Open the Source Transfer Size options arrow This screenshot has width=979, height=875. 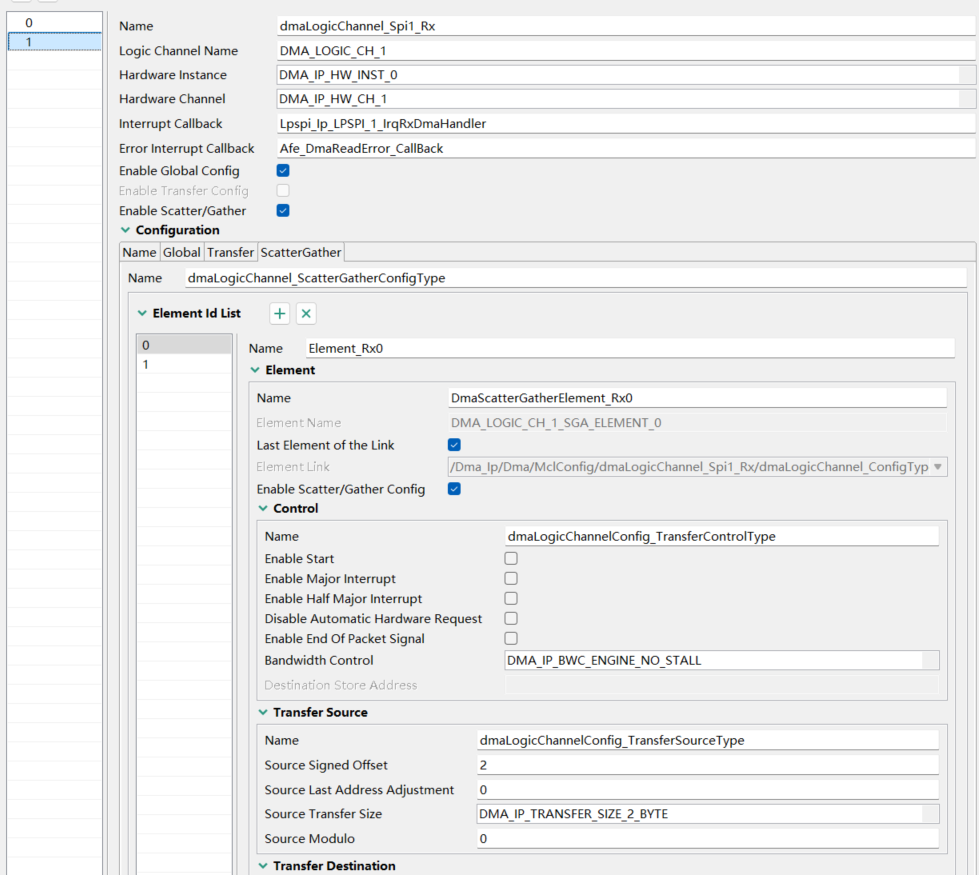[x=930, y=813]
